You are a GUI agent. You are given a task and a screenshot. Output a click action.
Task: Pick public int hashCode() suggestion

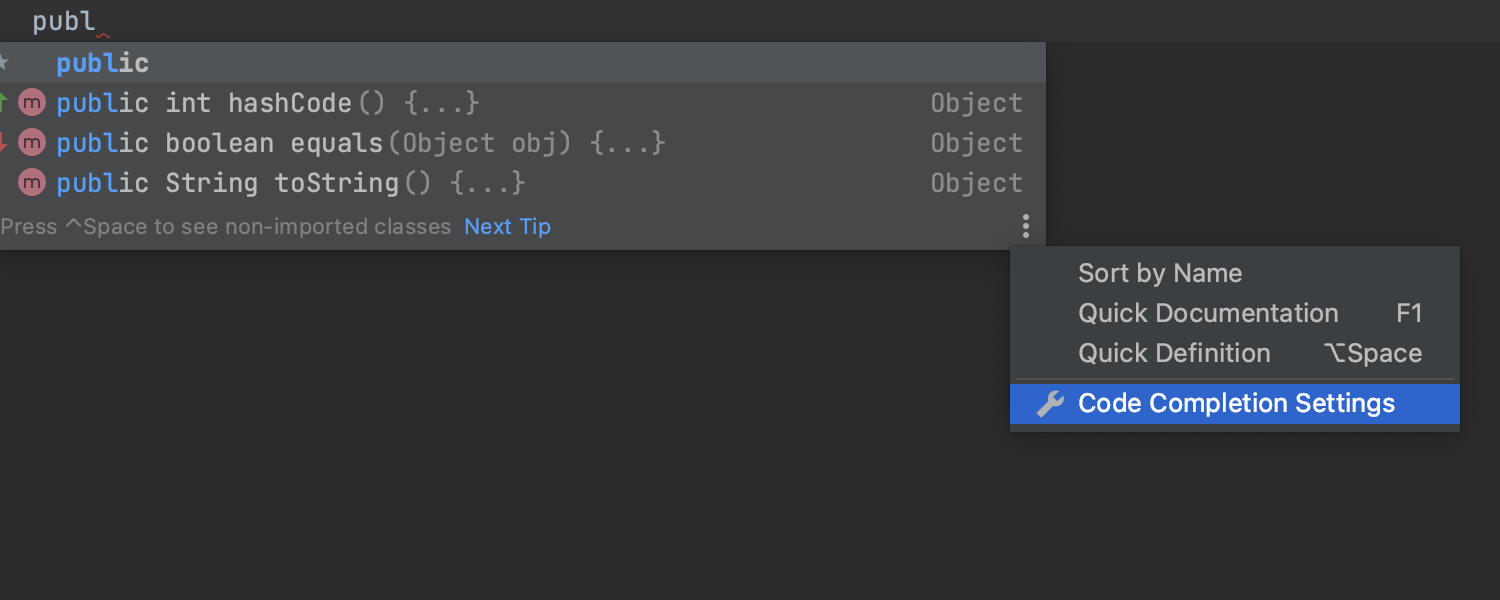pyautogui.click(x=268, y=103)
